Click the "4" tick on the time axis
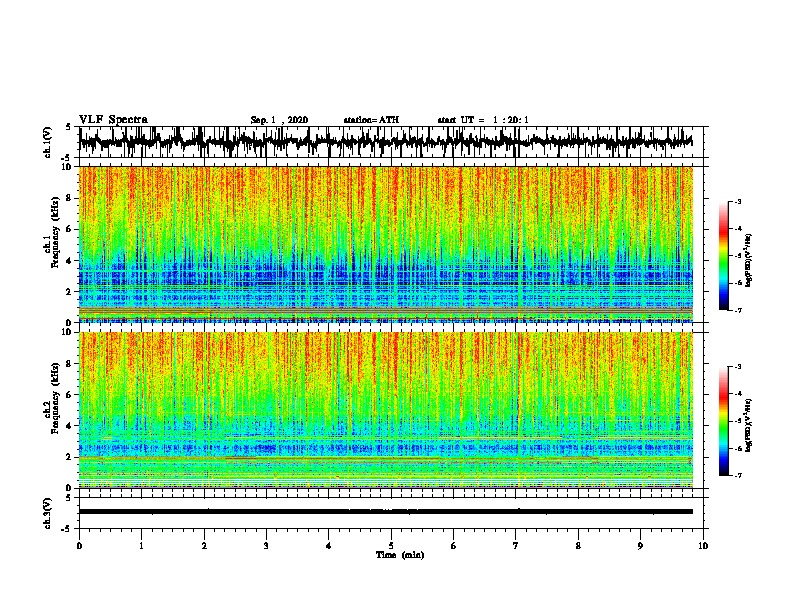Image resolution: width=792 pixels, height=612 pixels. (x=329, y=546)
